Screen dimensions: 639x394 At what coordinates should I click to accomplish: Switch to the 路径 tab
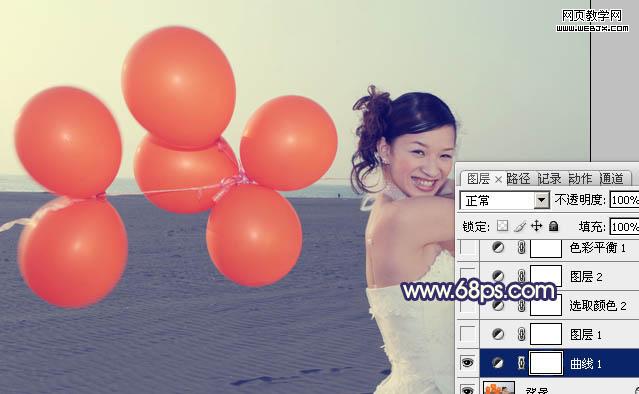[518, 178]
